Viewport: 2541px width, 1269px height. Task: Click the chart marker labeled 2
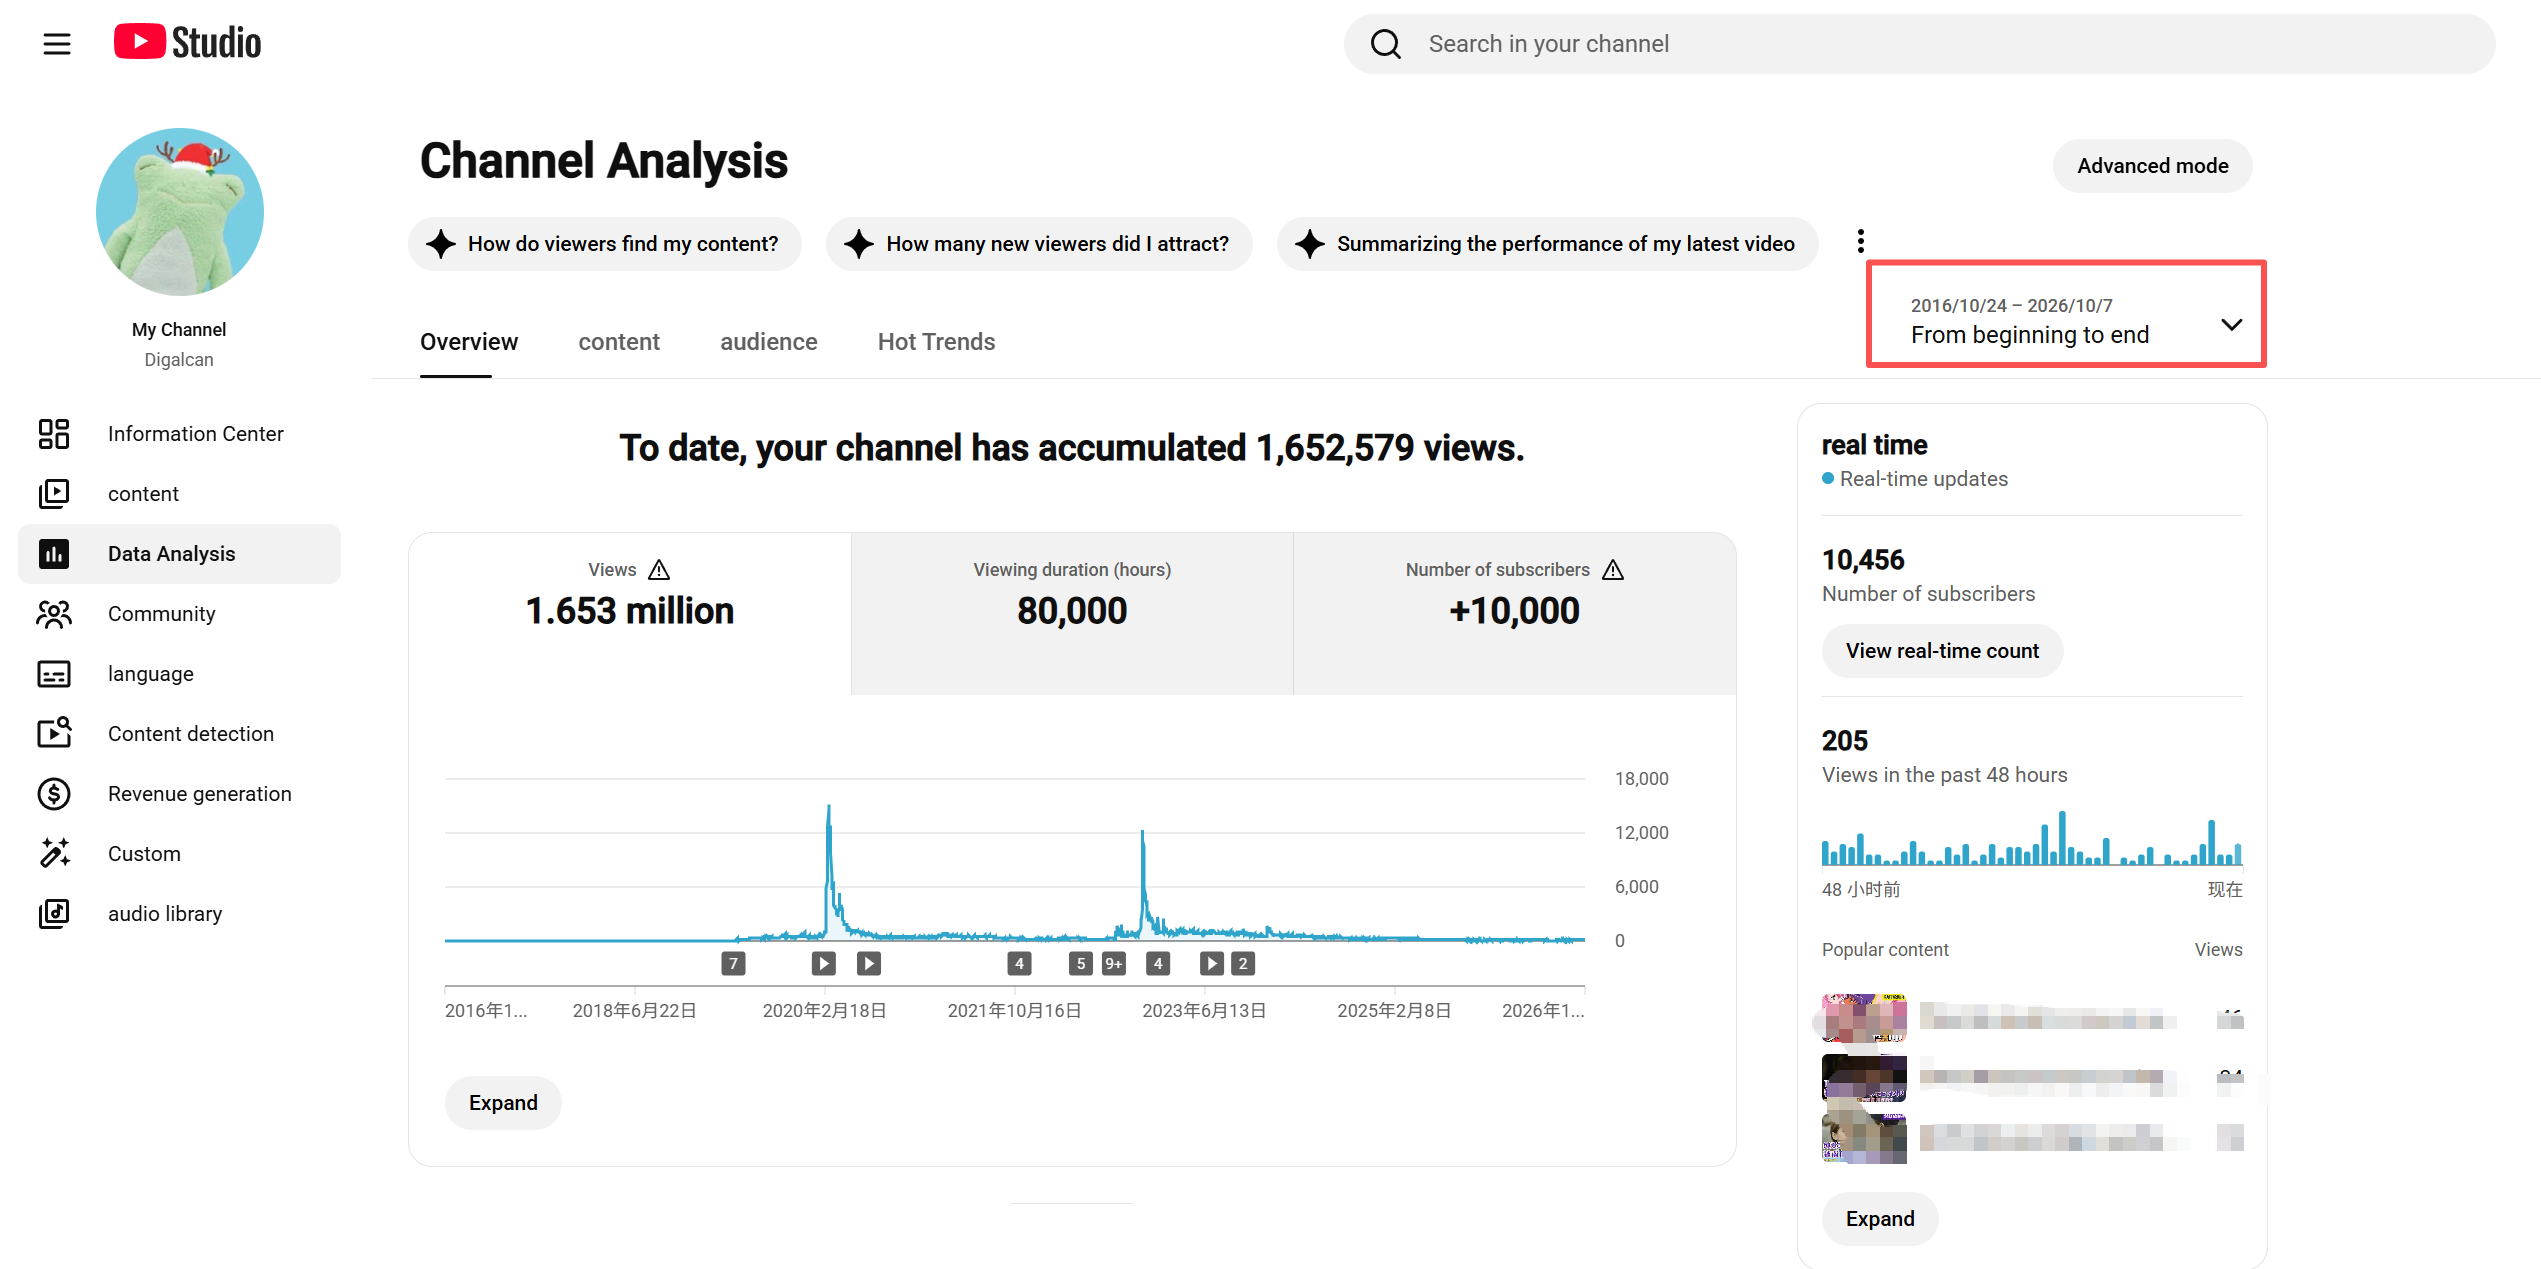coord(1243,963)
